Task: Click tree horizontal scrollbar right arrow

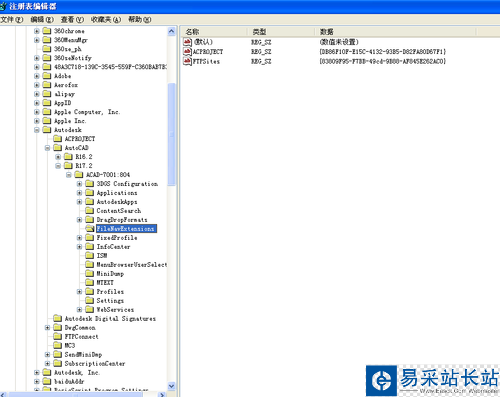Action: click(162, 395)
